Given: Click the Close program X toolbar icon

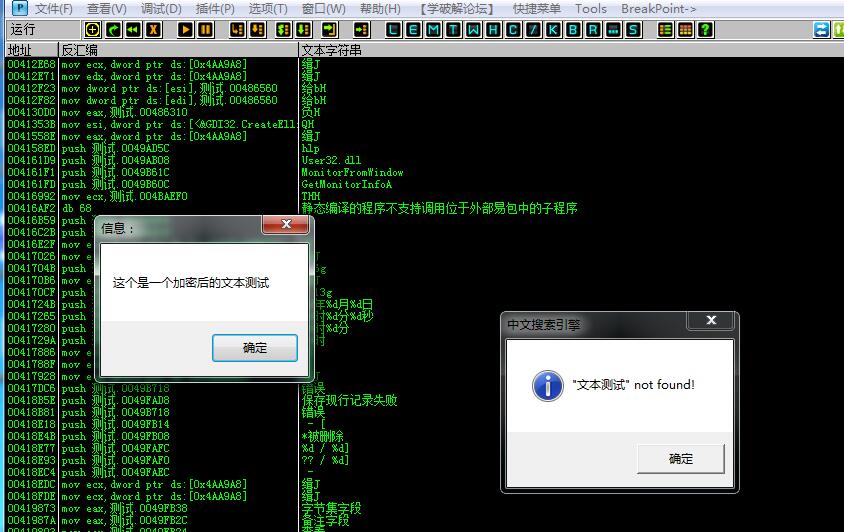Looking at the screenshot, I should coord(153,30).
